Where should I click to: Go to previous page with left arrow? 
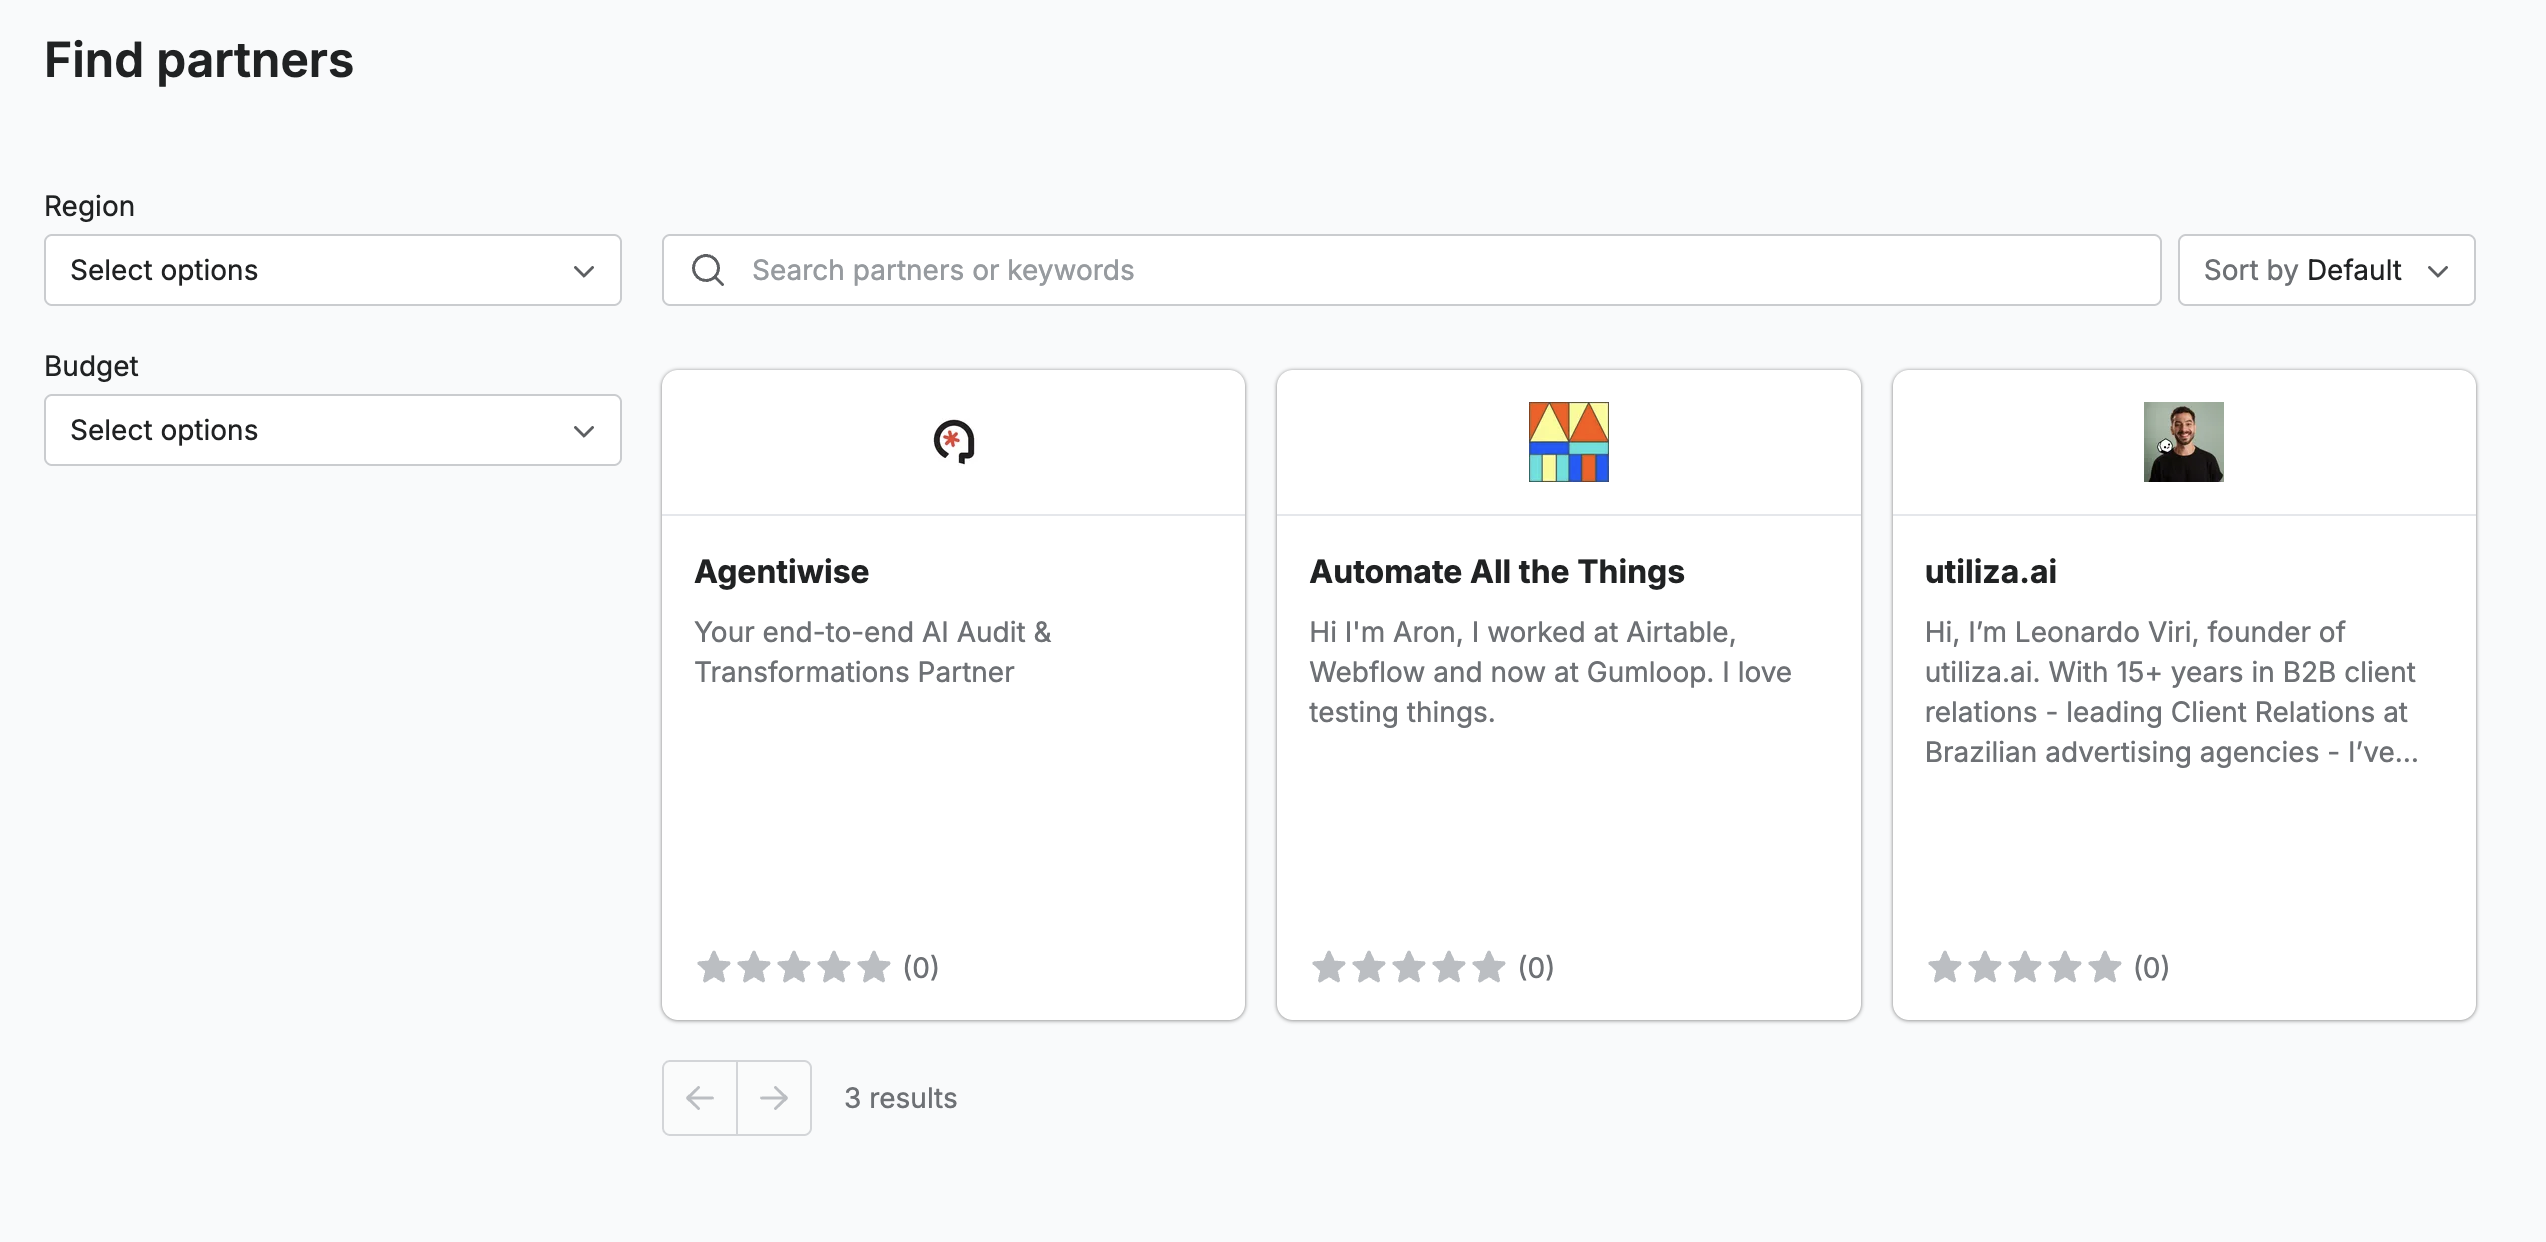click(700, 1098)
